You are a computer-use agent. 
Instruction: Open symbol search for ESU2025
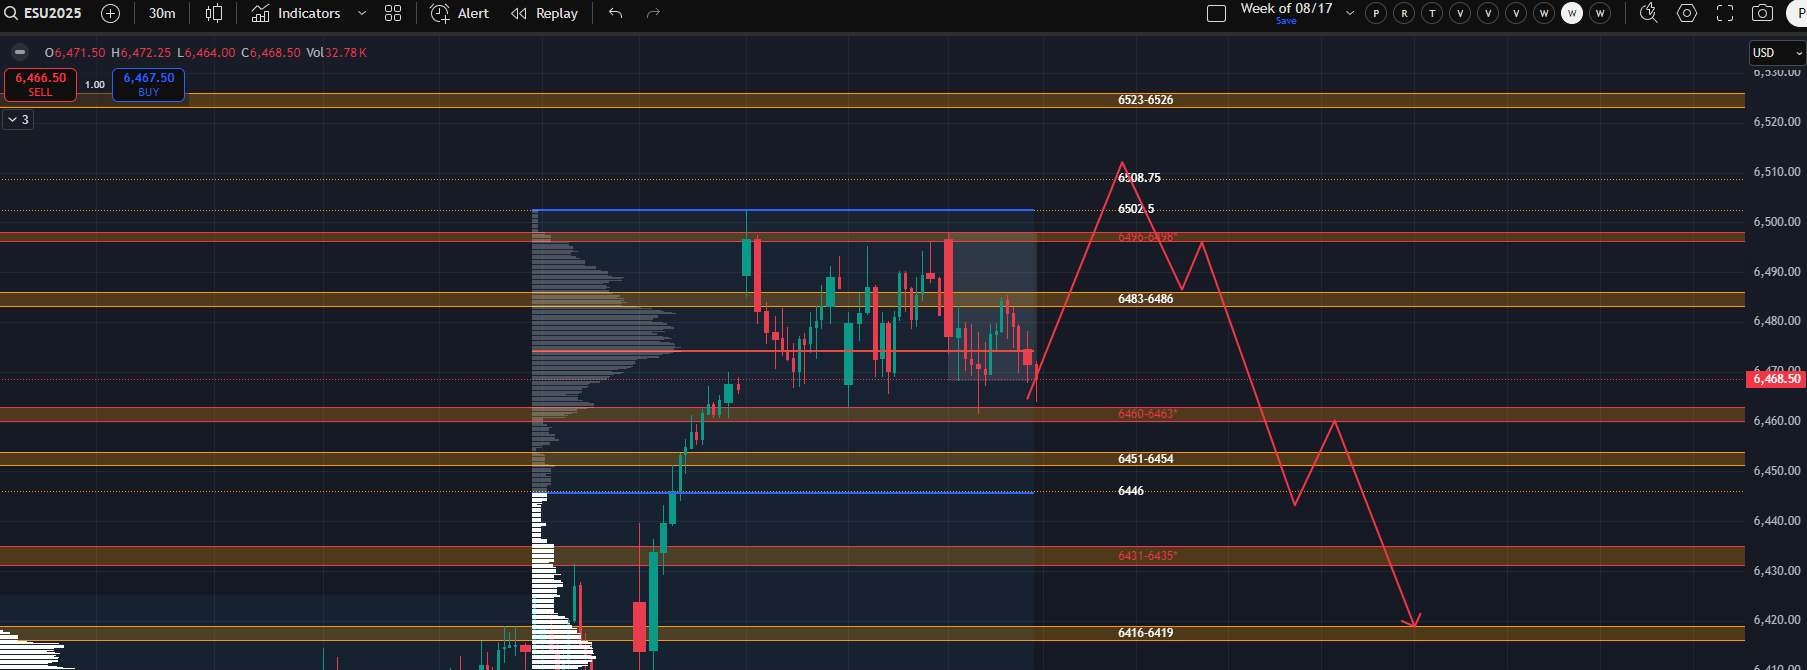(44, 13)
